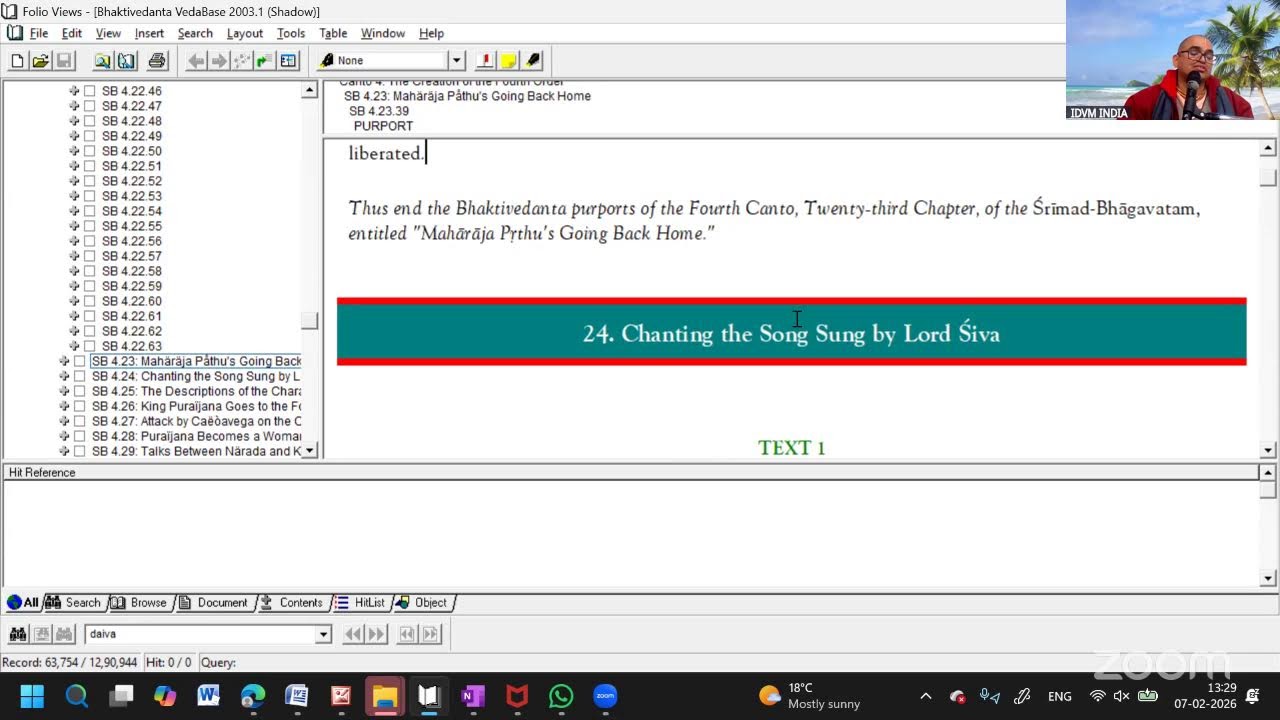Click the binoculars query icon in bottom toolbar
1280x720 pixels.
click(18, 634)
